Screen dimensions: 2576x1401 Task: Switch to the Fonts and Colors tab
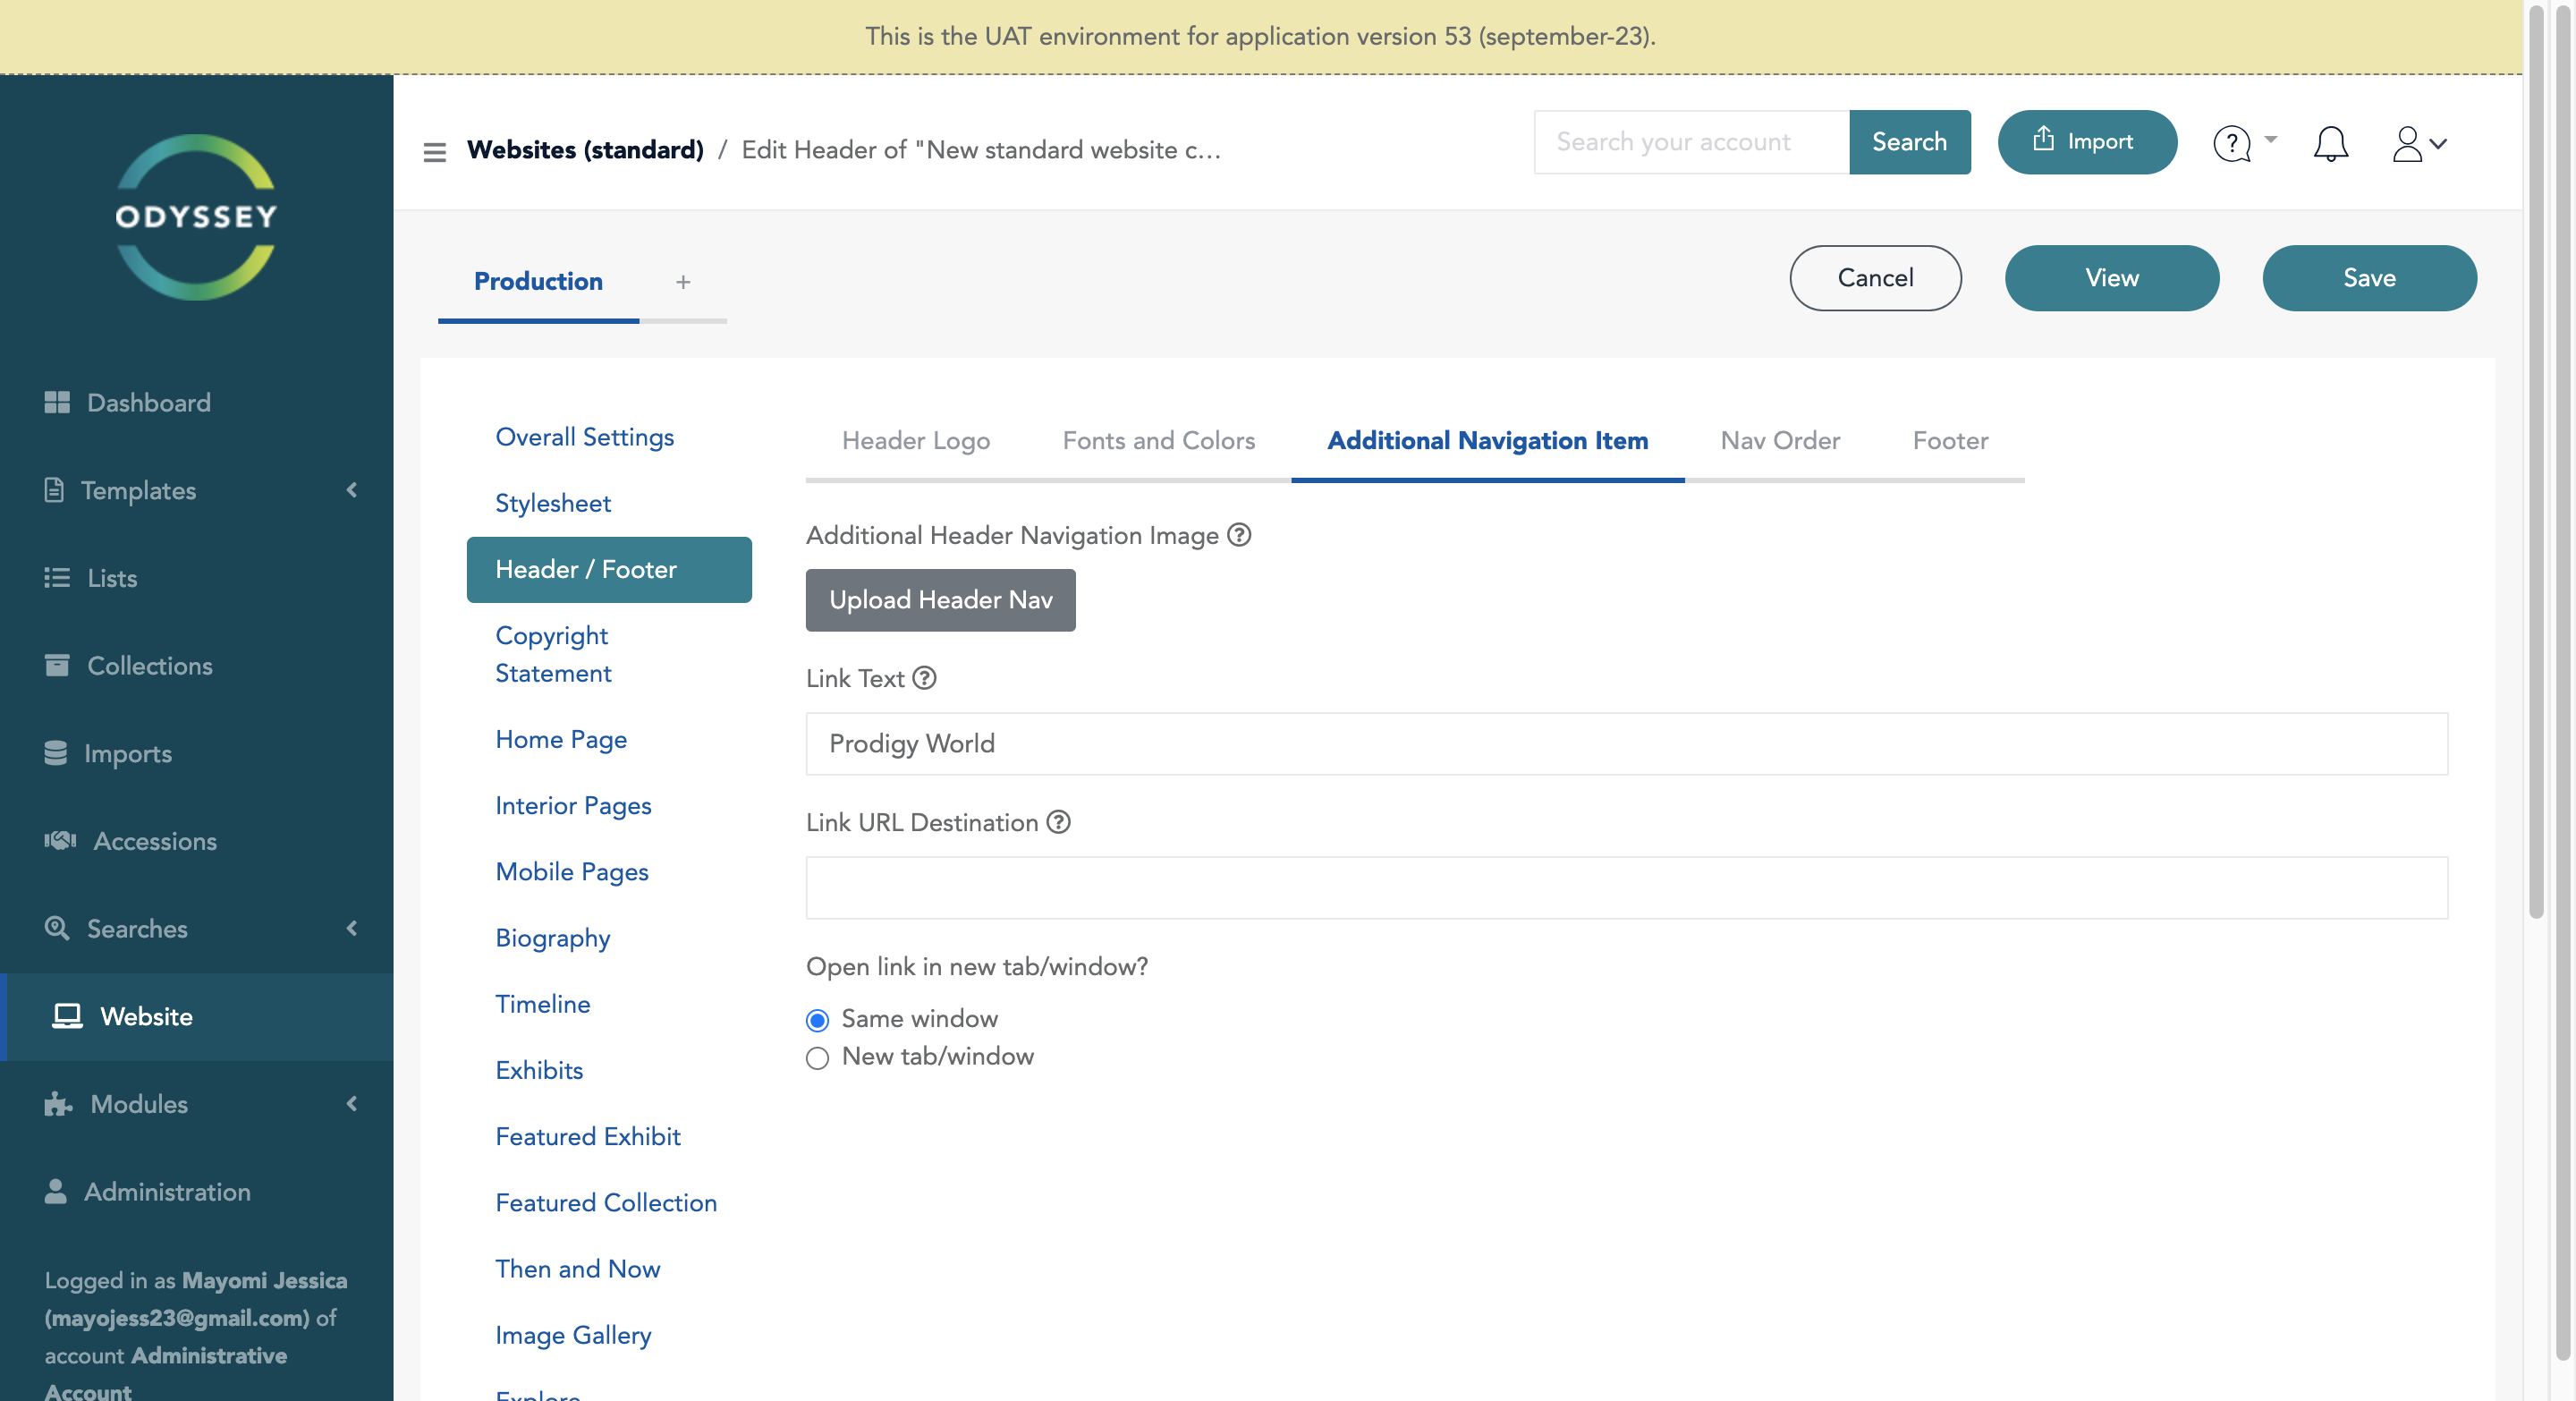(x=1158, y=440)
